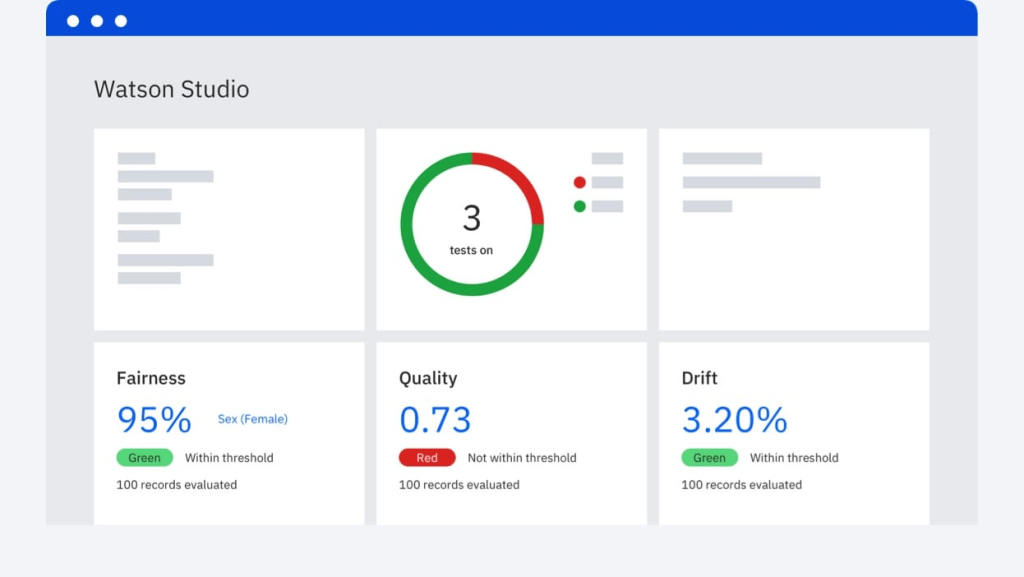Viewport: 1024px width, 577px height.
Task: Click the tests on center label of the gauge
Action: [472, 250]
